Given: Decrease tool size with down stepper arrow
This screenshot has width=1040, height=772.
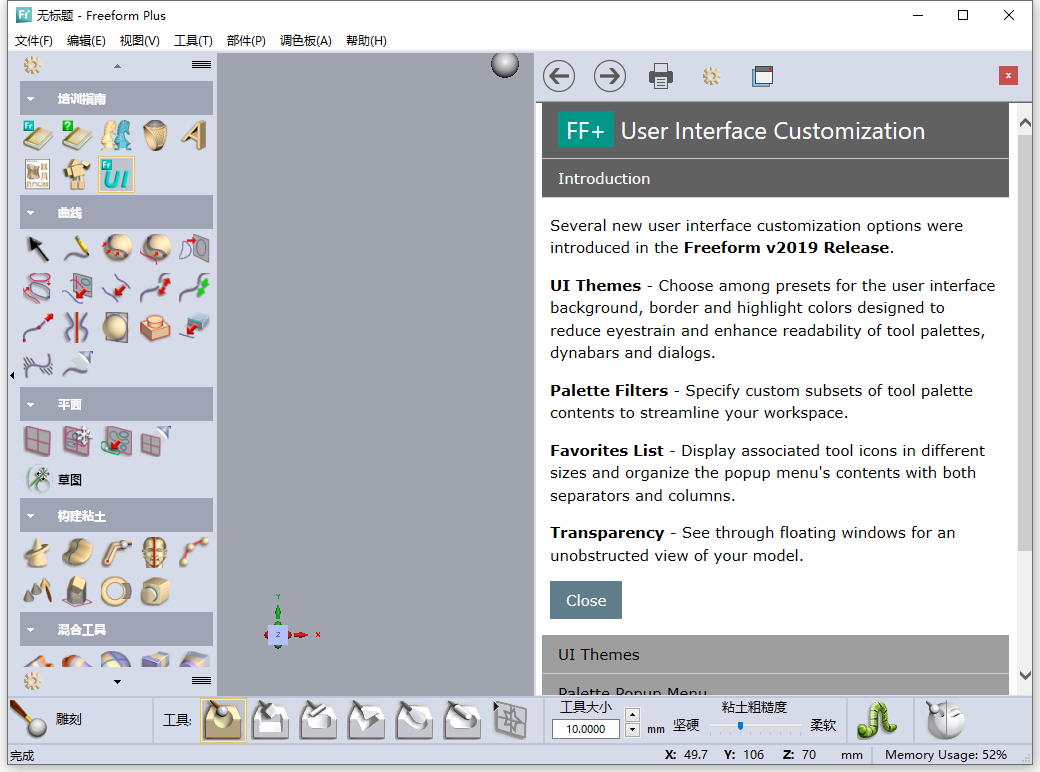Looking at the screenshot, I should 633,730.
